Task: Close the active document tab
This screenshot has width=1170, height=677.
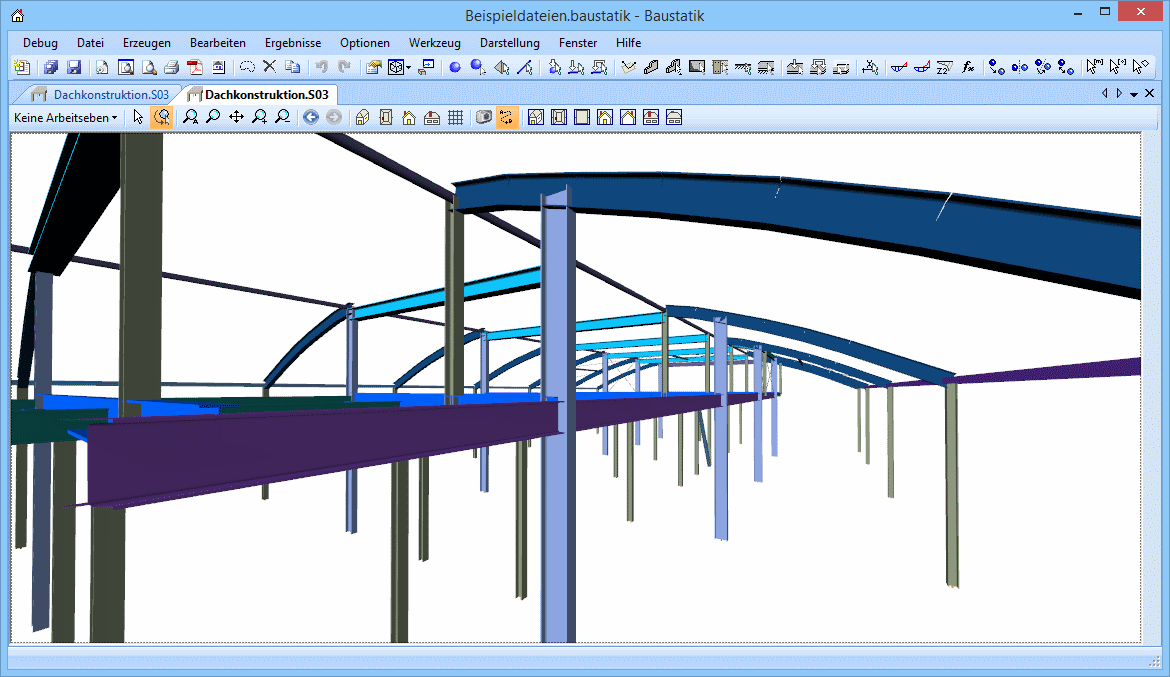Action: (1149, 93)
